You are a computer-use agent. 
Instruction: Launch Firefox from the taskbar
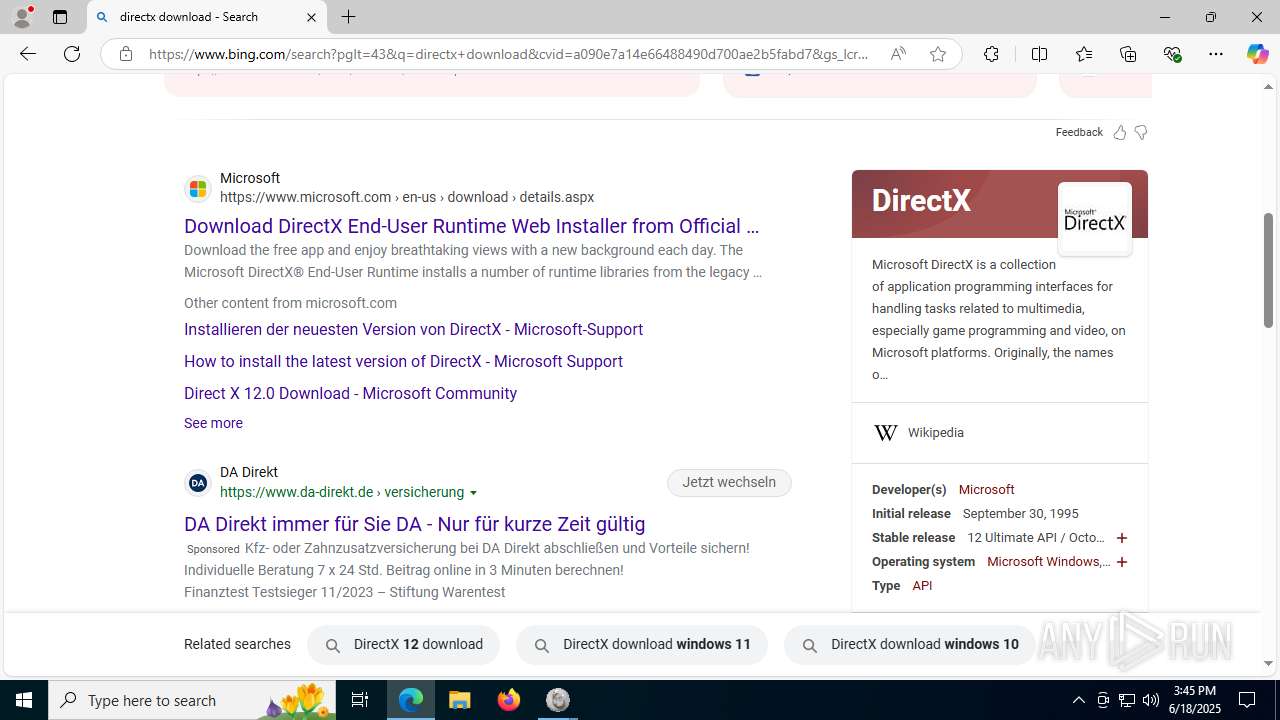coord(509,700)
